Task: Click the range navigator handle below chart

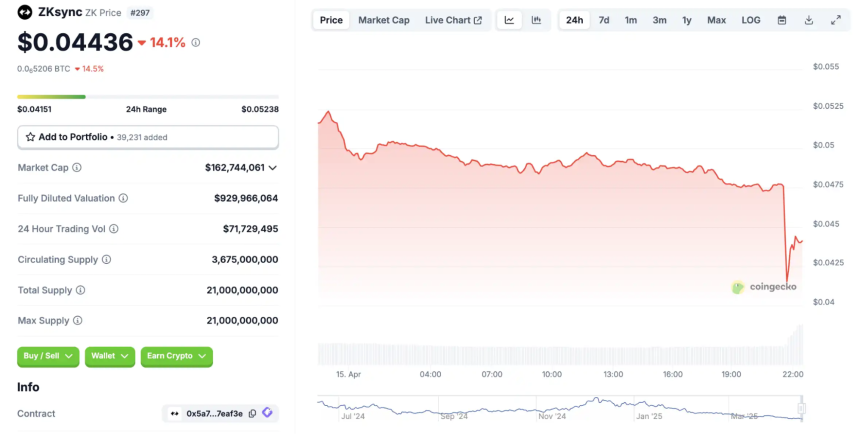Action: (x=801, y=409)
